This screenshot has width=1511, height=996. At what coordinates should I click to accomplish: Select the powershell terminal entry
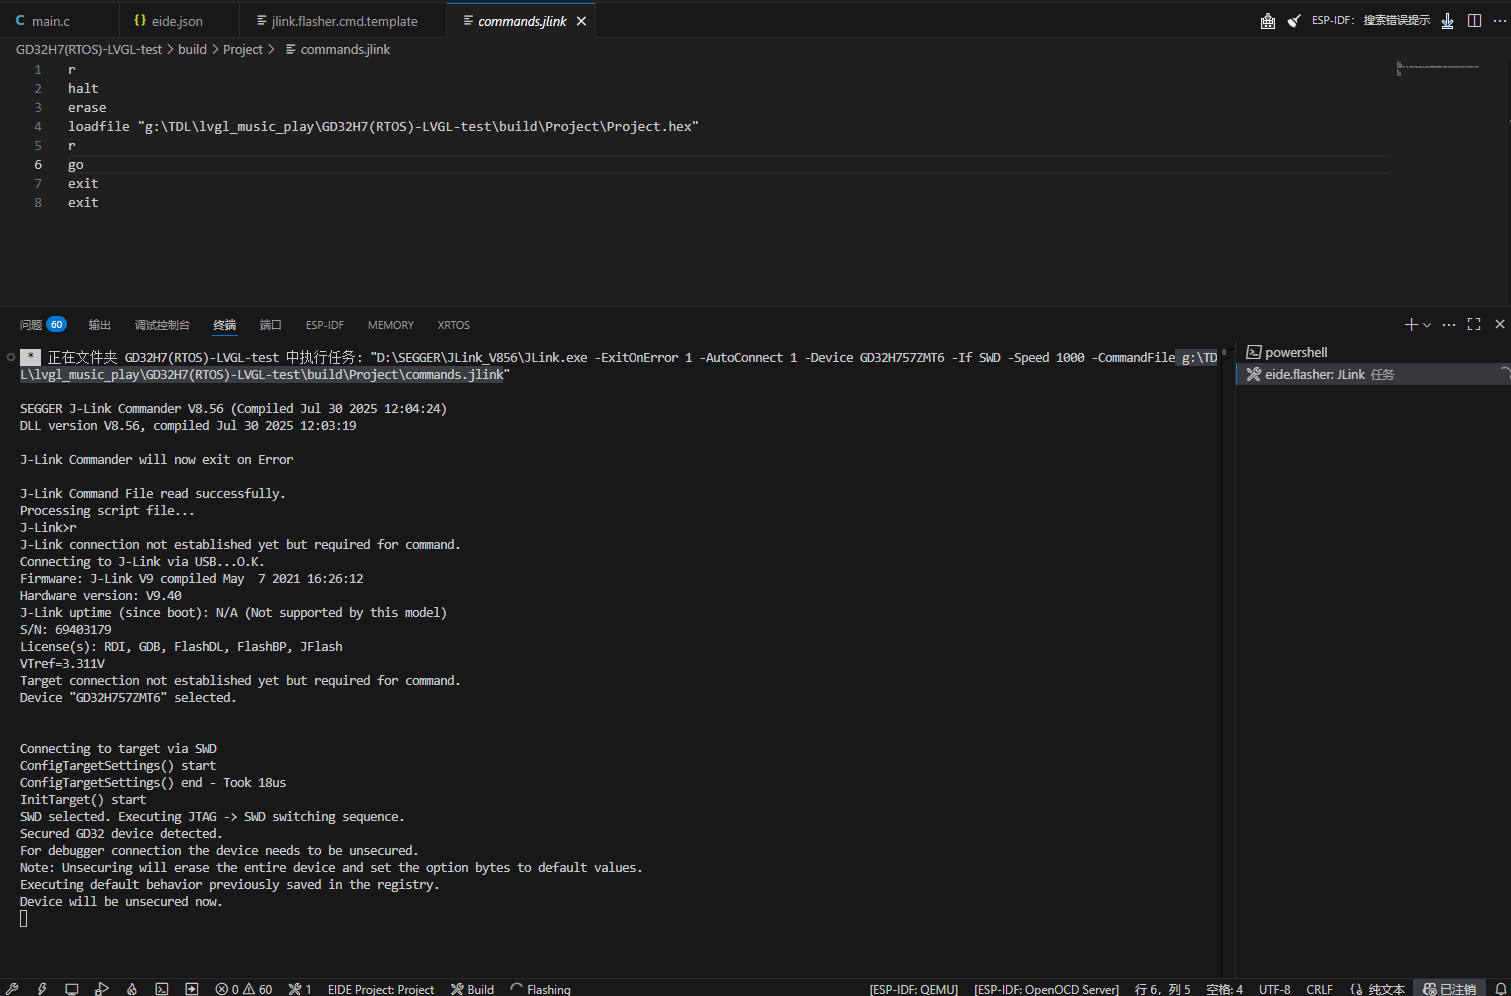(1373, 352)
